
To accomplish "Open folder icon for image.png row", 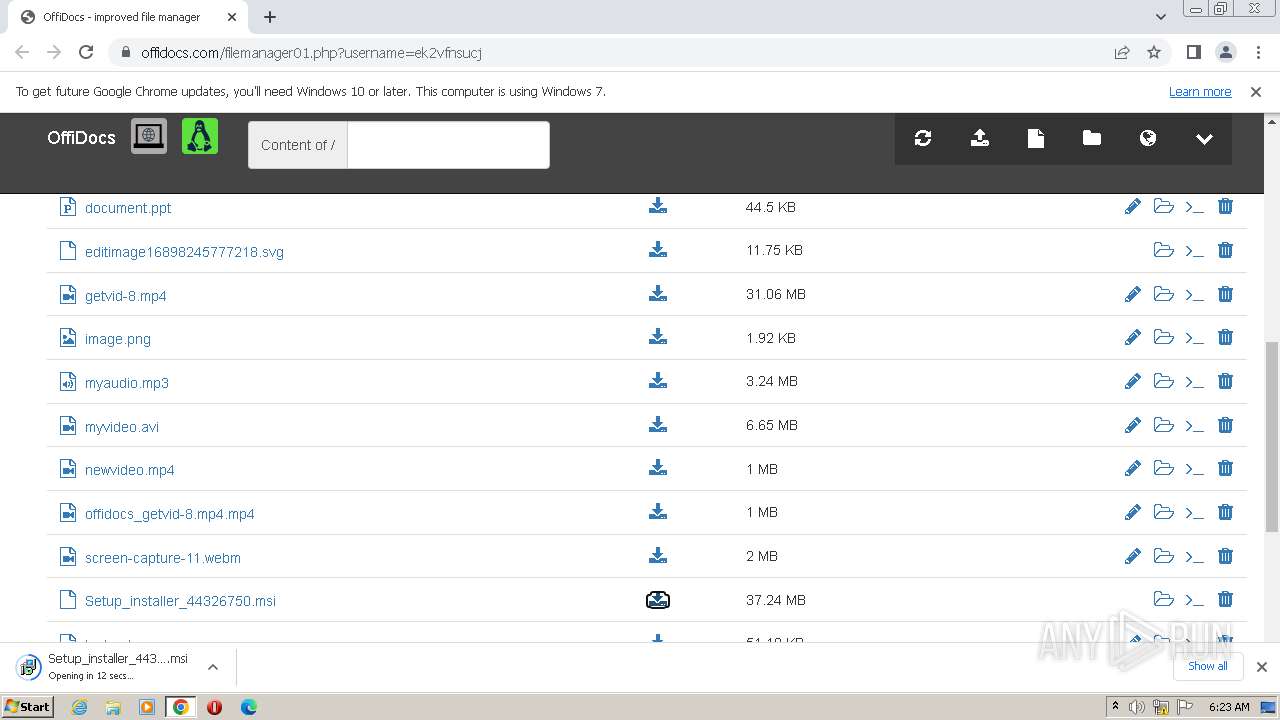I will (x=1163, y=337).
